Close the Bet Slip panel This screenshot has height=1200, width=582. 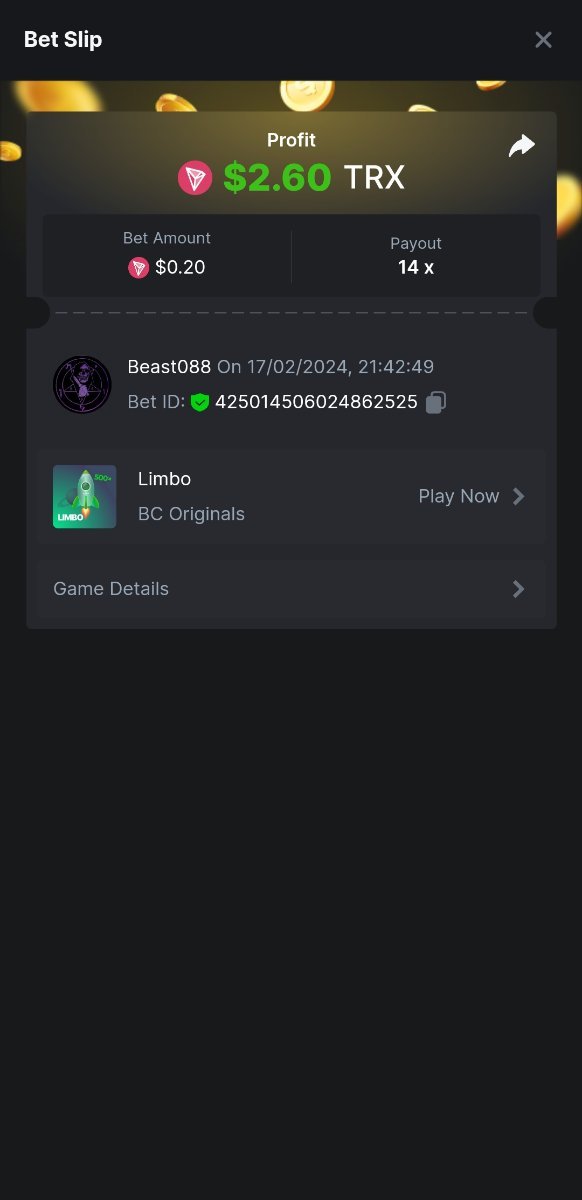coord(543,40)
